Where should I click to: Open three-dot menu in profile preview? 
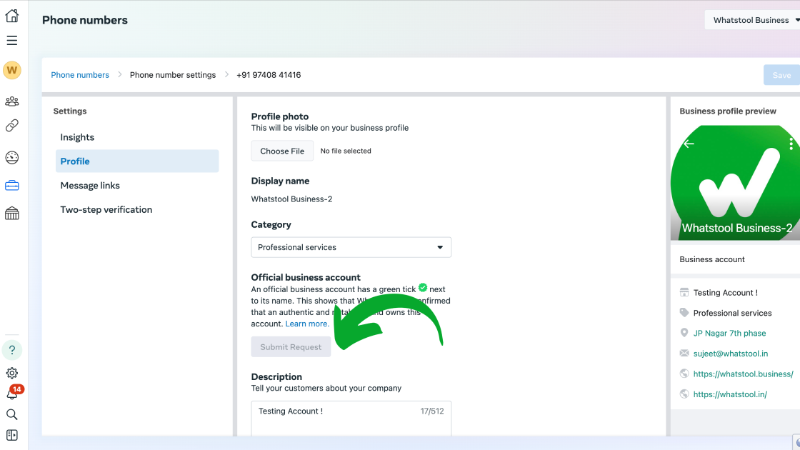coord(791,144)
